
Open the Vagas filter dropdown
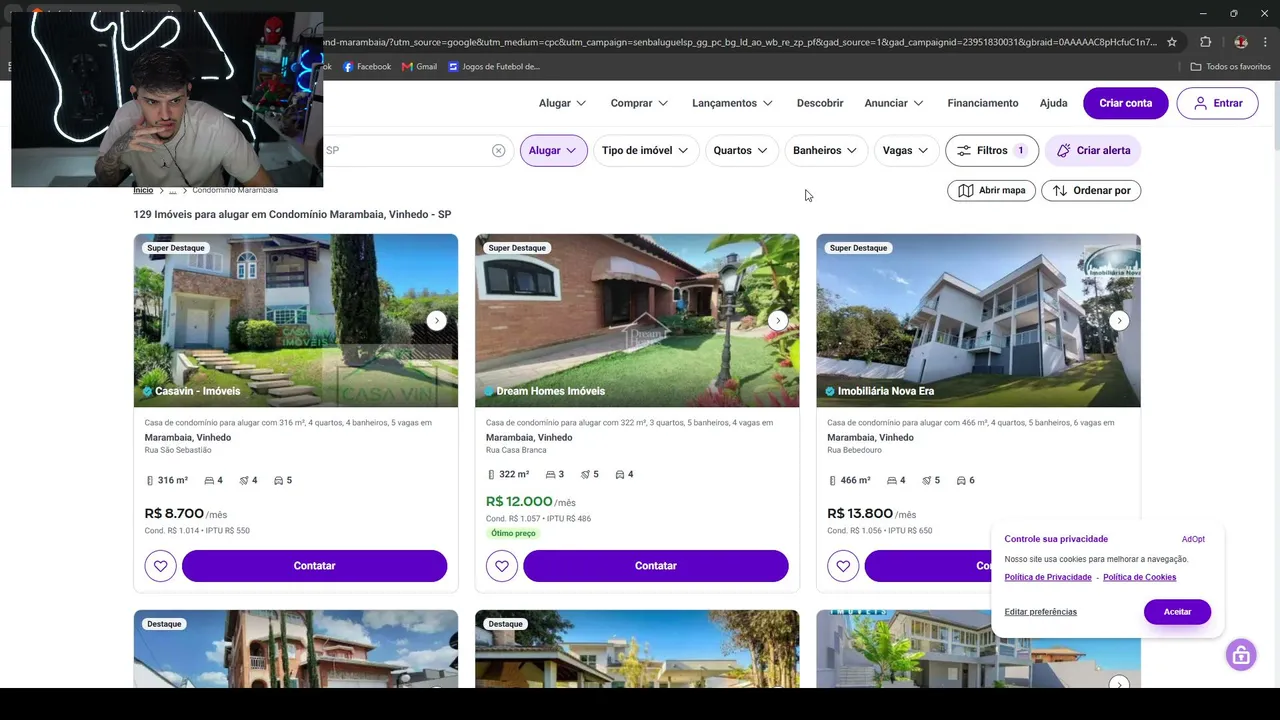tap(905, 151)
